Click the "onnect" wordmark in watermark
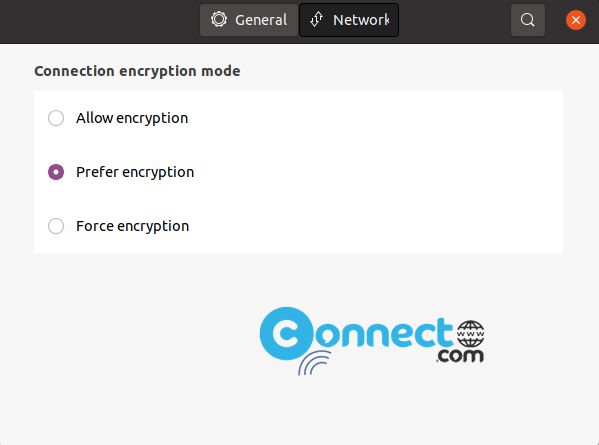The width and height of the screenshot is (599, 445). pos(384,333)
